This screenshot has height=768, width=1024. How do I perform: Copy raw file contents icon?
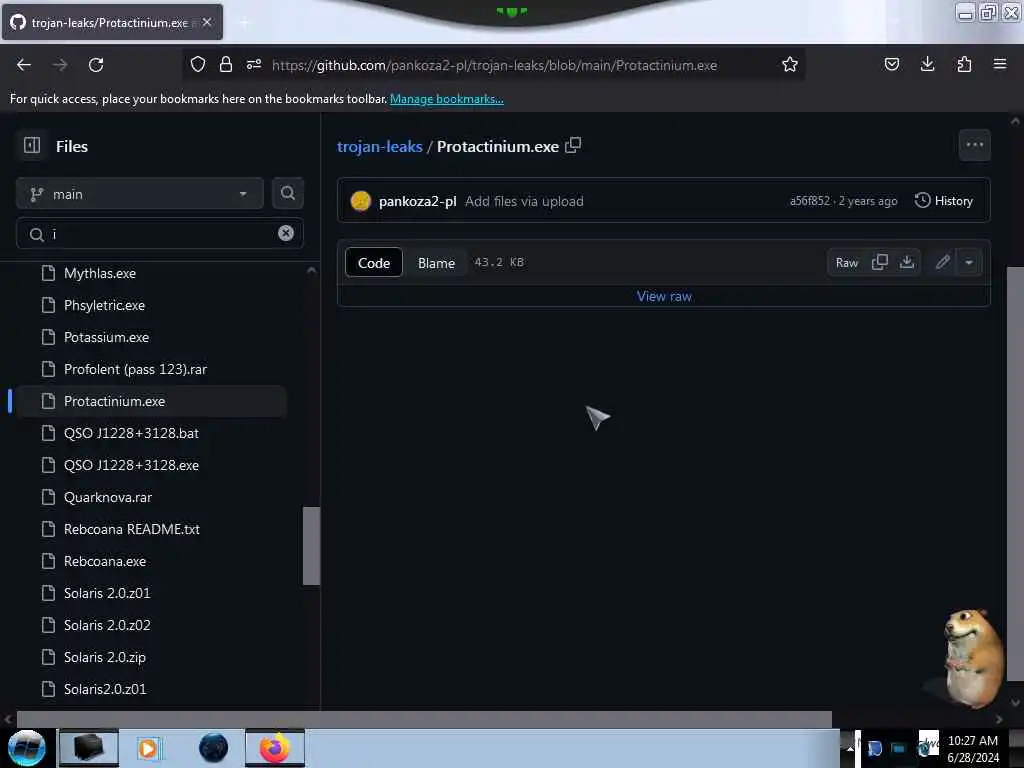(x=880, y=263)
